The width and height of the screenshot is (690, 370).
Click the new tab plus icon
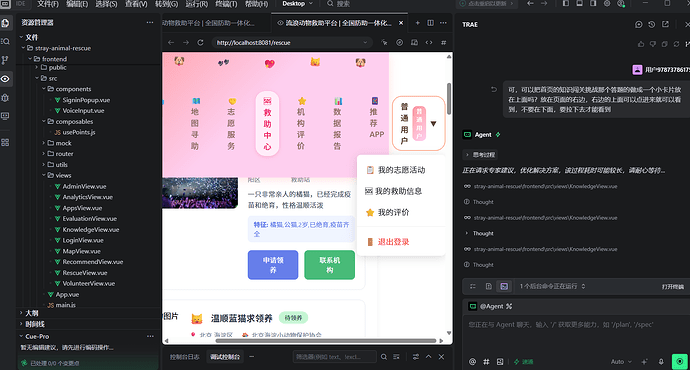pos(418,23)
